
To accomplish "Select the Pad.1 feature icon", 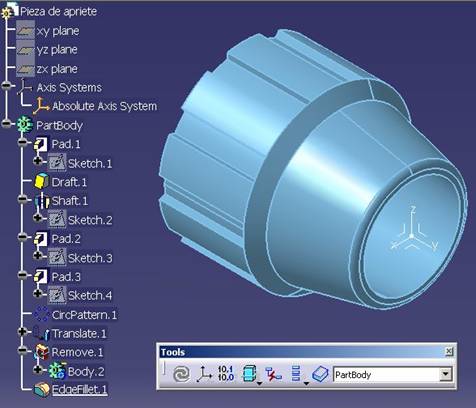I will pos(41,144).
